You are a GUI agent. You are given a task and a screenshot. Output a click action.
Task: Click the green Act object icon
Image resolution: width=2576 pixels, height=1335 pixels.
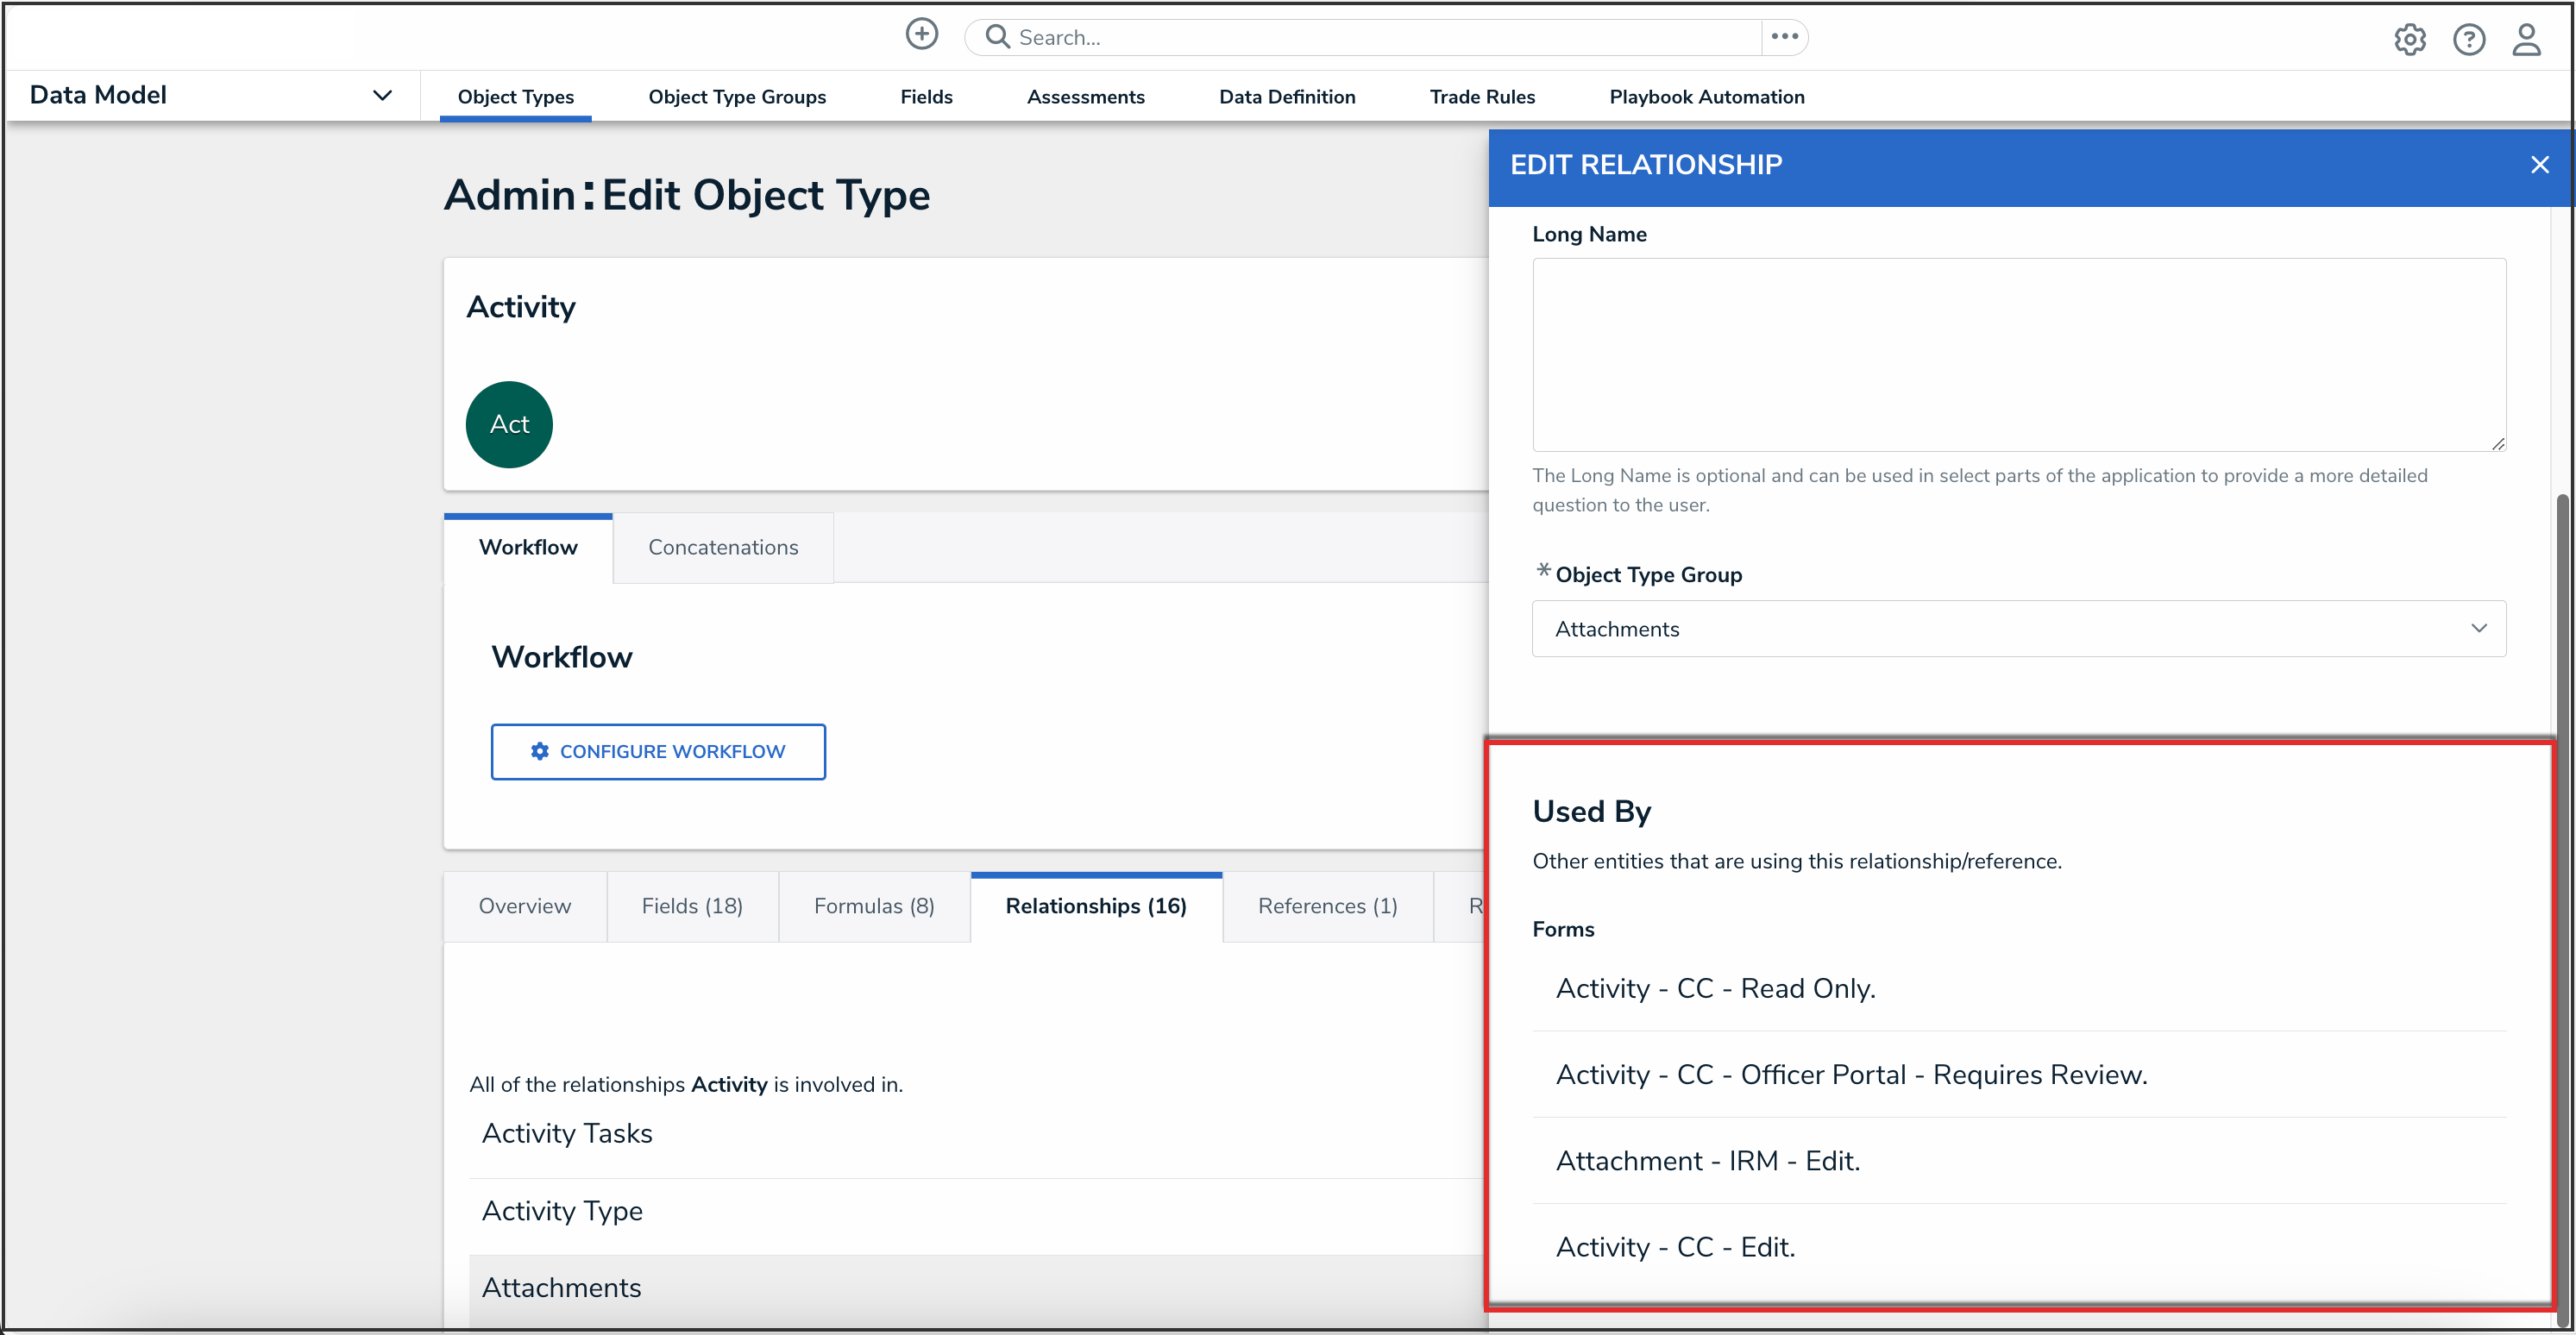[x=509, y=424]
